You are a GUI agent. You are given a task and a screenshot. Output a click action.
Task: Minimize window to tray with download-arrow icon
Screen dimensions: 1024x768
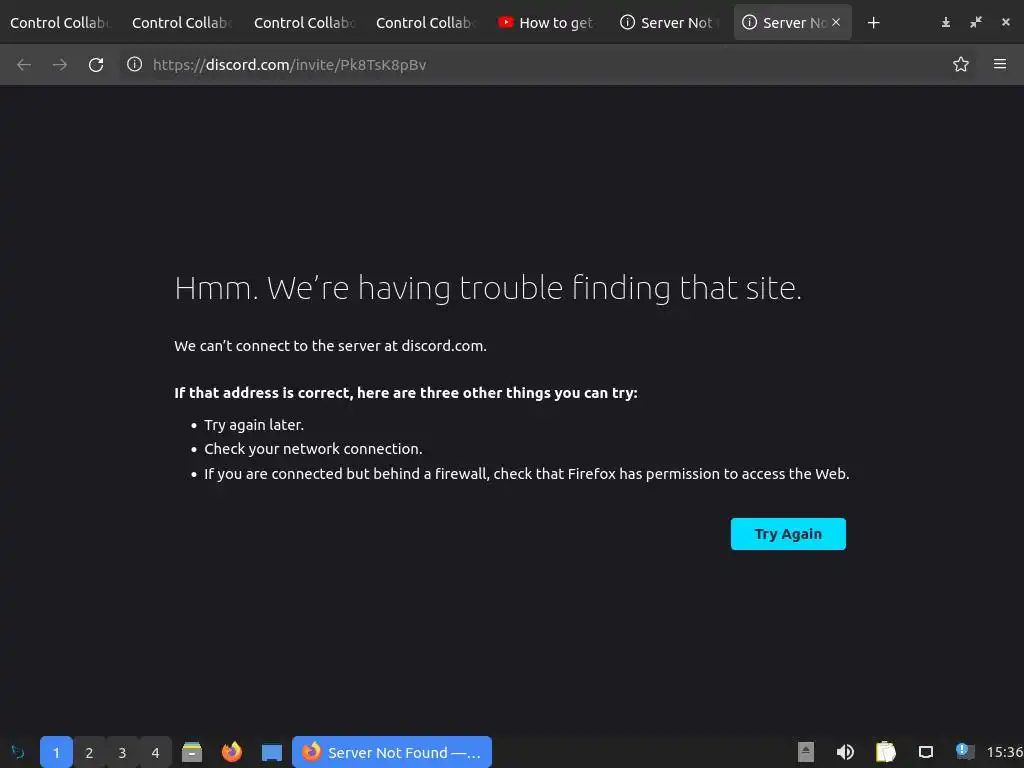tap(945, 23)
